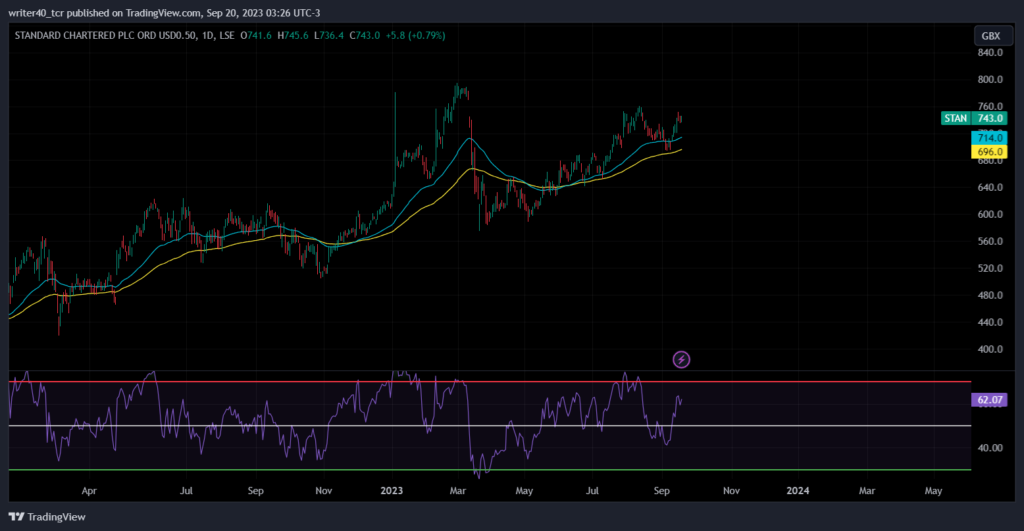The height and width of the screenshot is (531, 1024).
Task: Click the low value L736.4
Action: point(328,35)
